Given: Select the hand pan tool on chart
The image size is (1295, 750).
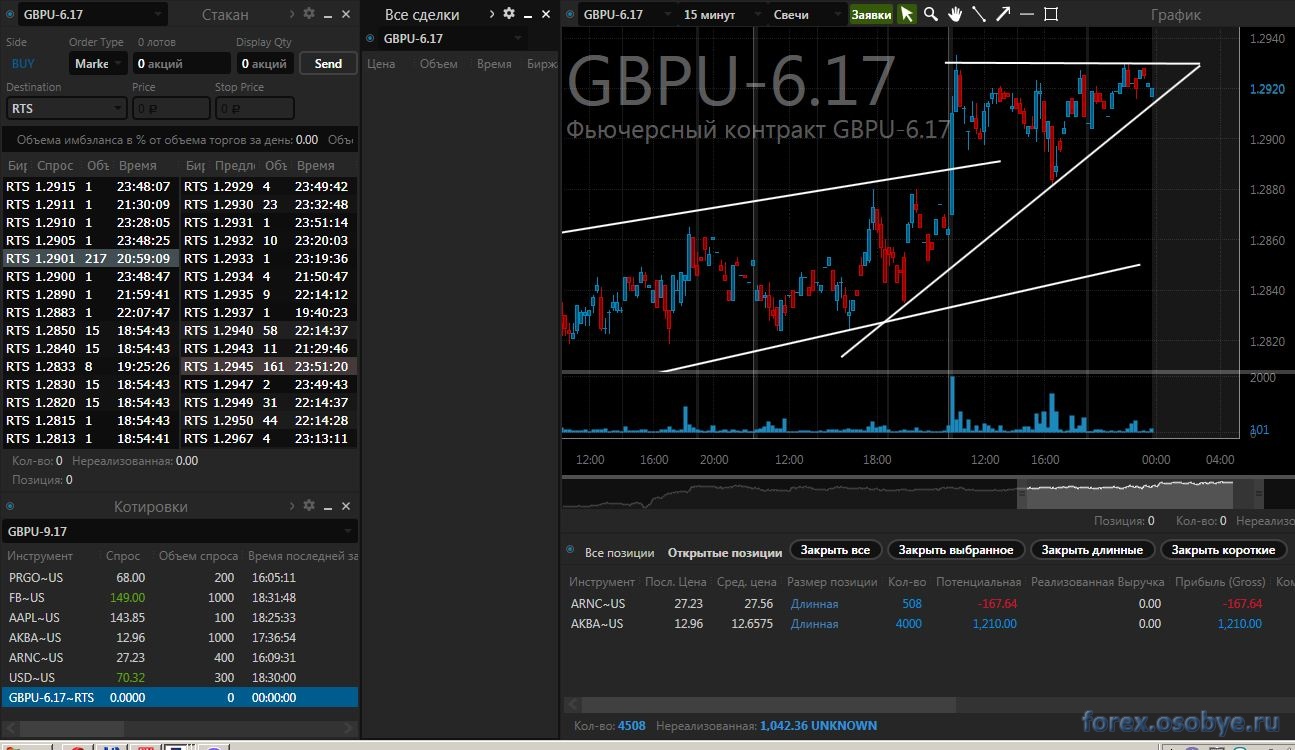Looking at the screenshot, I should [x=955, y=14].
